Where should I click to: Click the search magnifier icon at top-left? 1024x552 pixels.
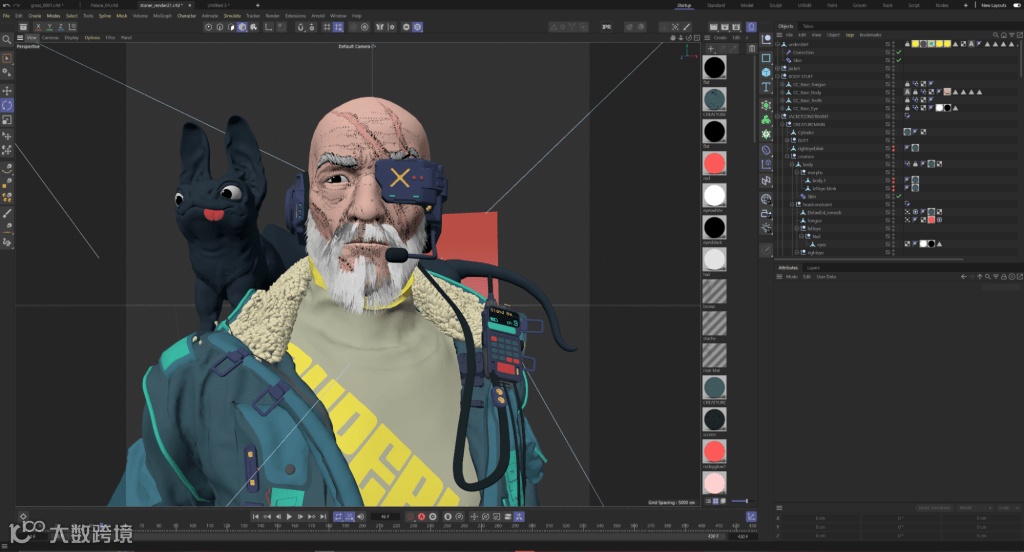click(6, 39)
